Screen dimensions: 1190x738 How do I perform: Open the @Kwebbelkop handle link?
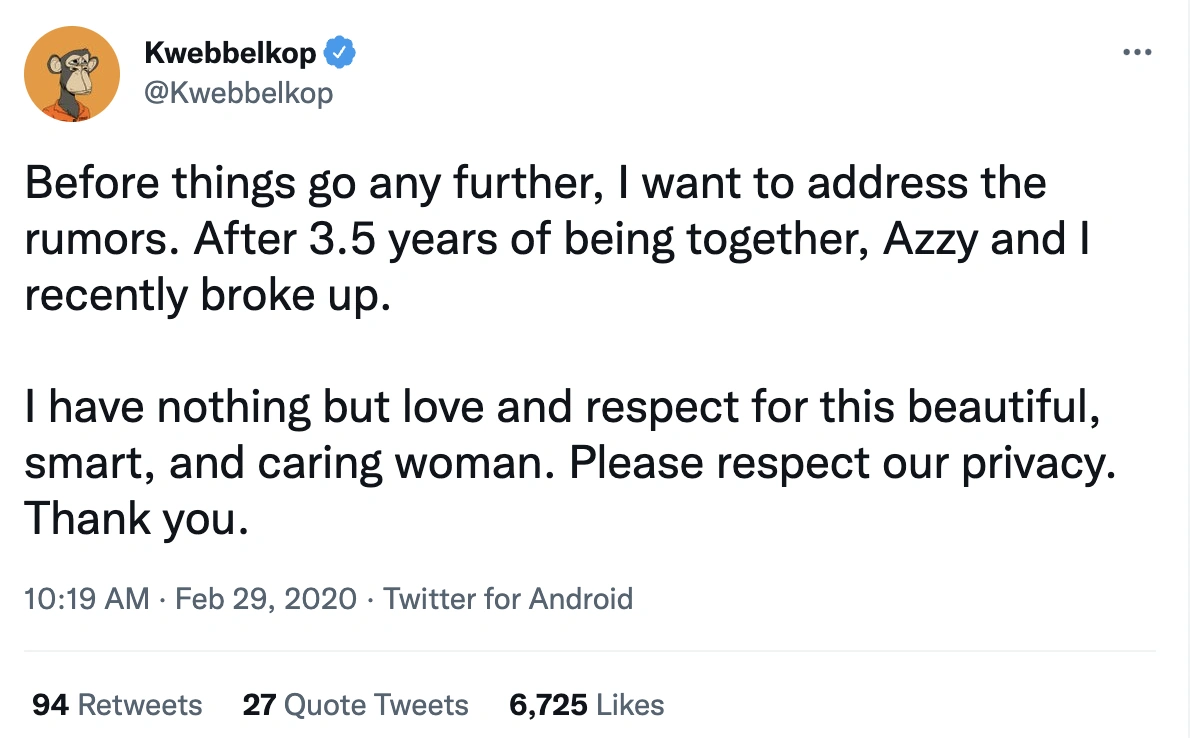point(238,93)
